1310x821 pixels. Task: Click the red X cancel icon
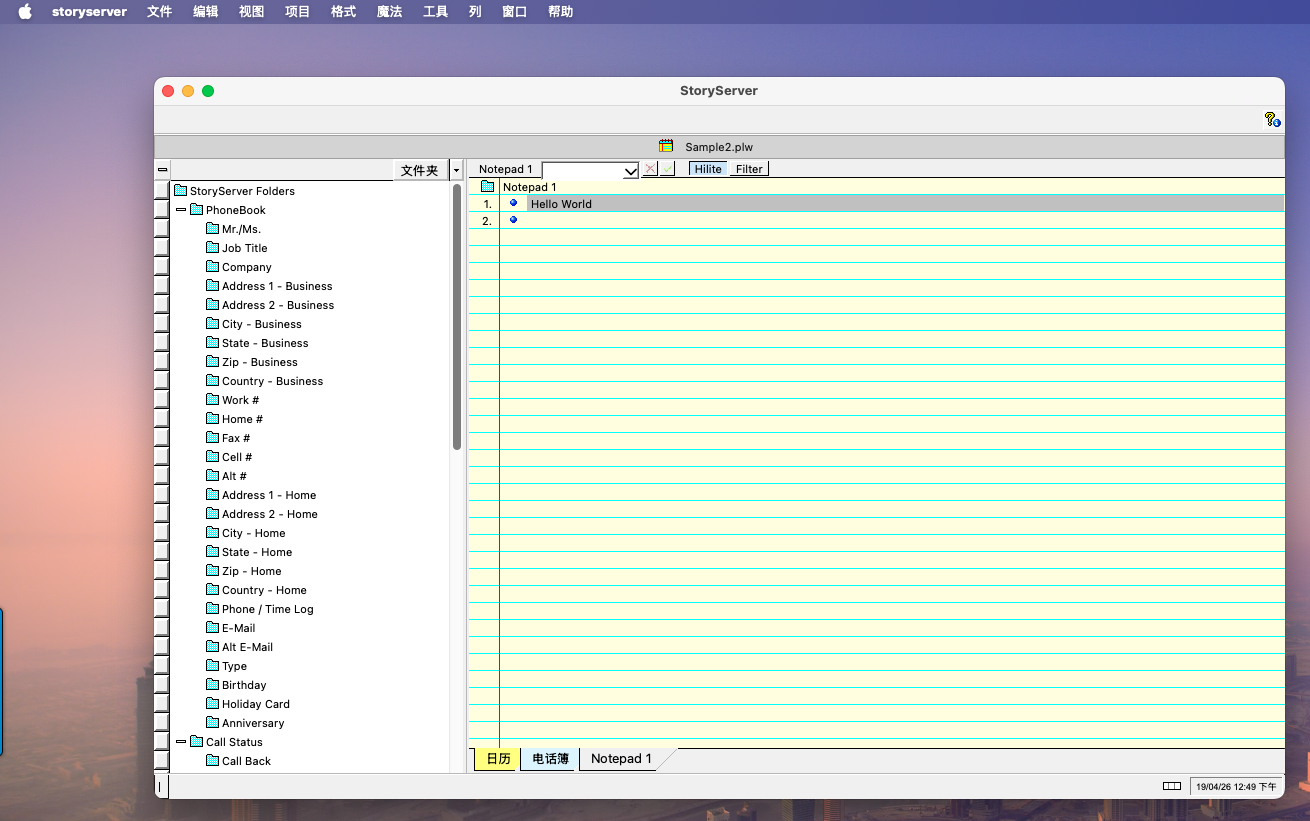[650, 169]
